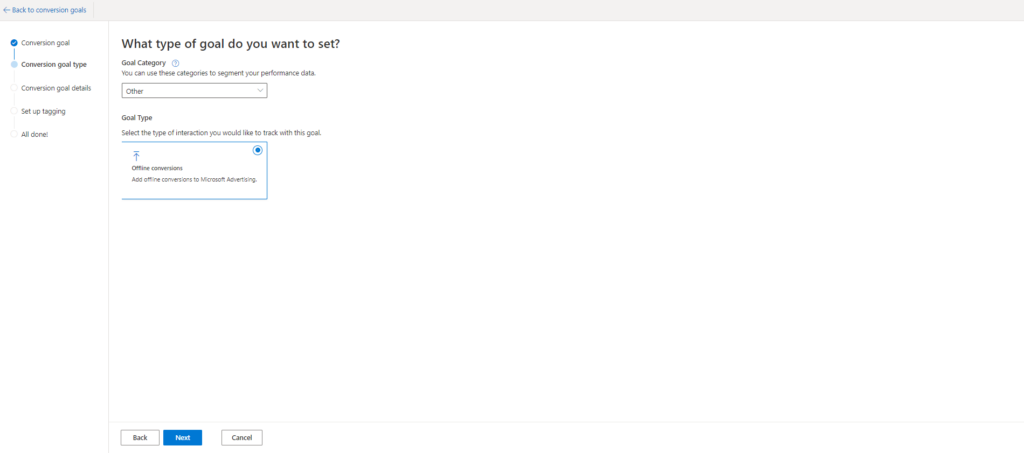Image resolution: width=1024 pixels, height=453 pixels.
Task: Click the Next button
Action: pyautogui.click(x=183, y=437)
